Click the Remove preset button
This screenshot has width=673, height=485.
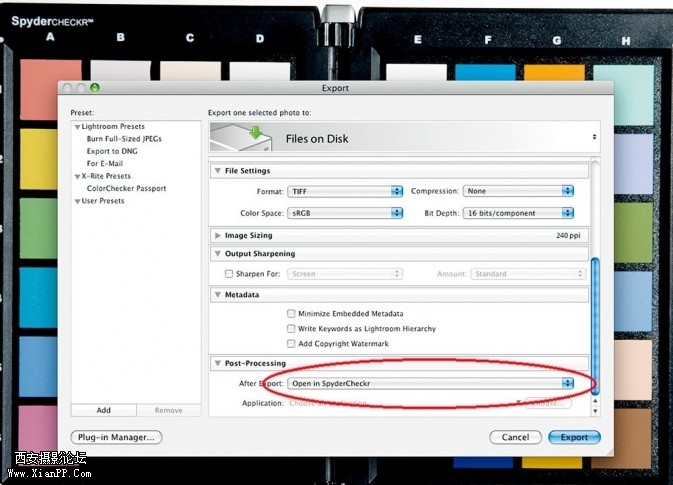pyautogui.click(x=169, y=410)
